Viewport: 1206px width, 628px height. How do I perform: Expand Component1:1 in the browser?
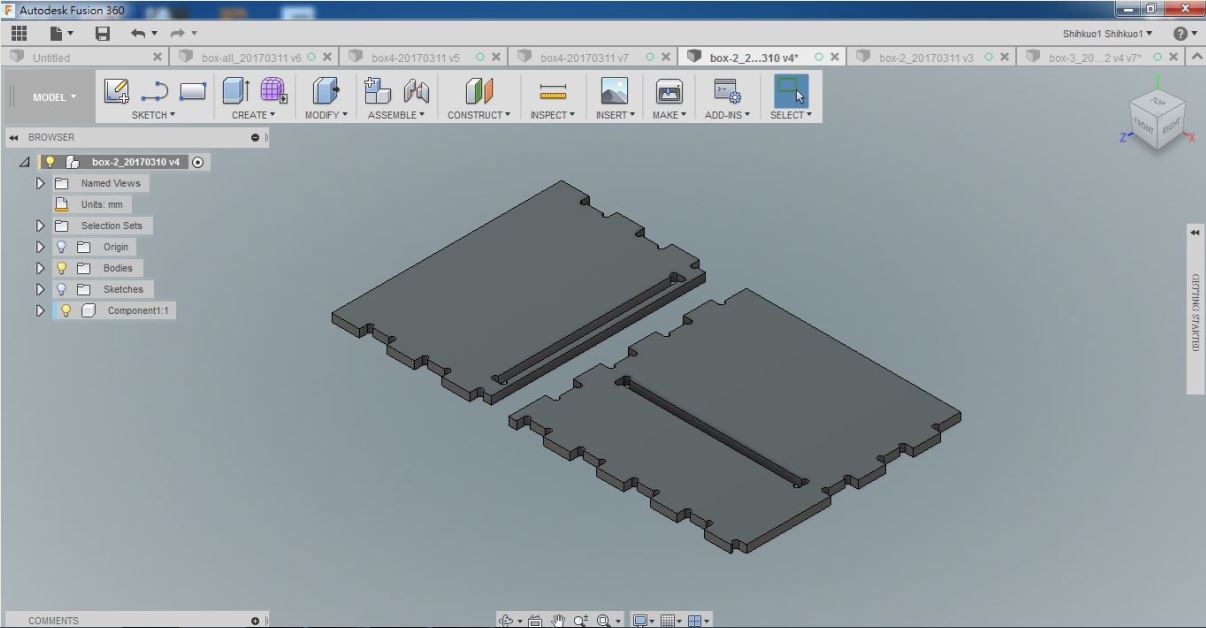[x=40, y=310]
